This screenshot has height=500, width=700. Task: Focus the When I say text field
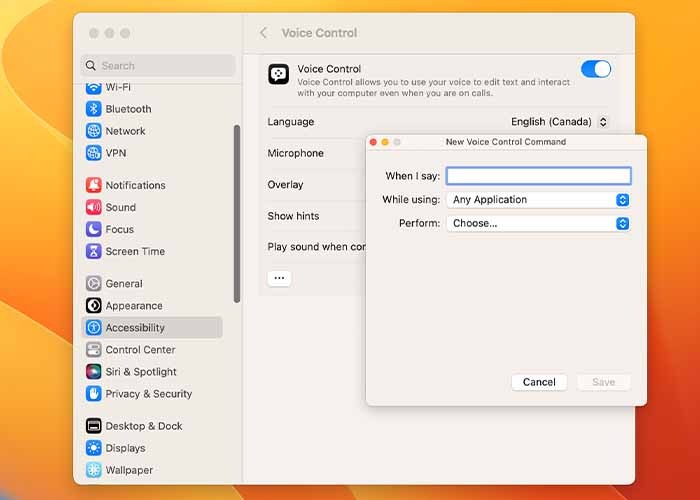[538, 176]
